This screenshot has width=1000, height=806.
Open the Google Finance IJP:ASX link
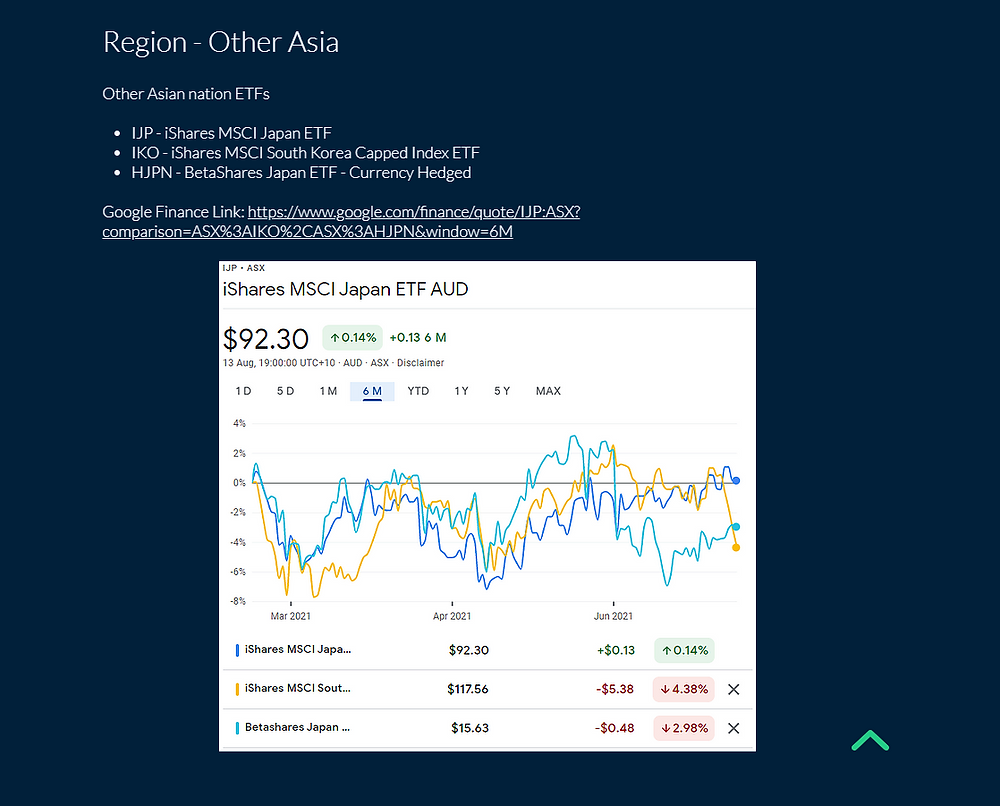(x=341, y=221)
